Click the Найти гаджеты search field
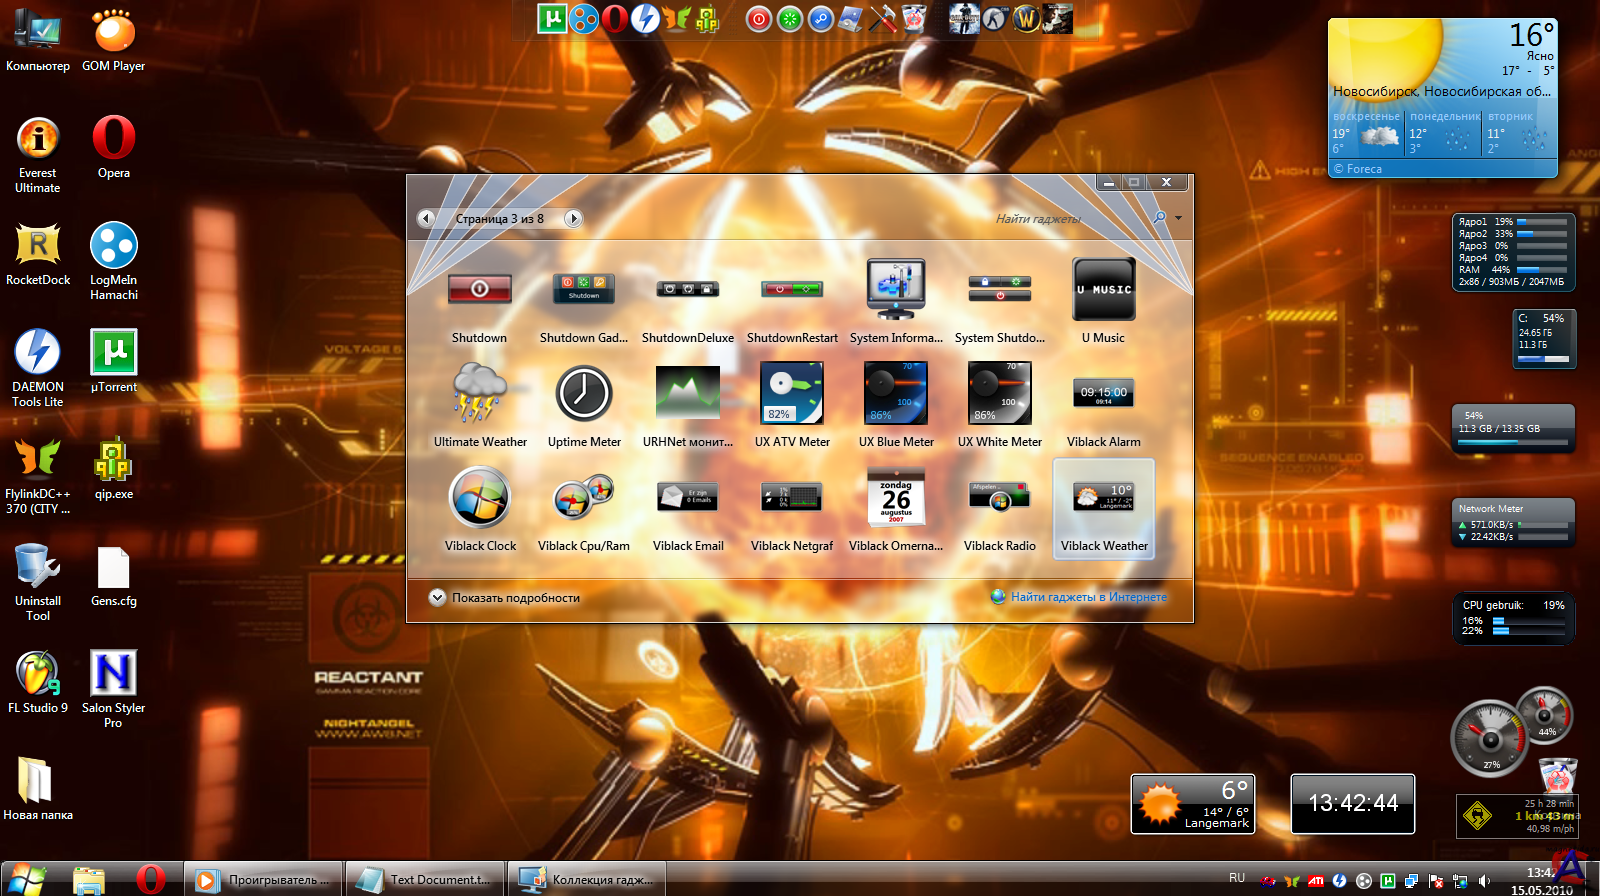This screenshot has height=896, width=1600. point(1060,218)
